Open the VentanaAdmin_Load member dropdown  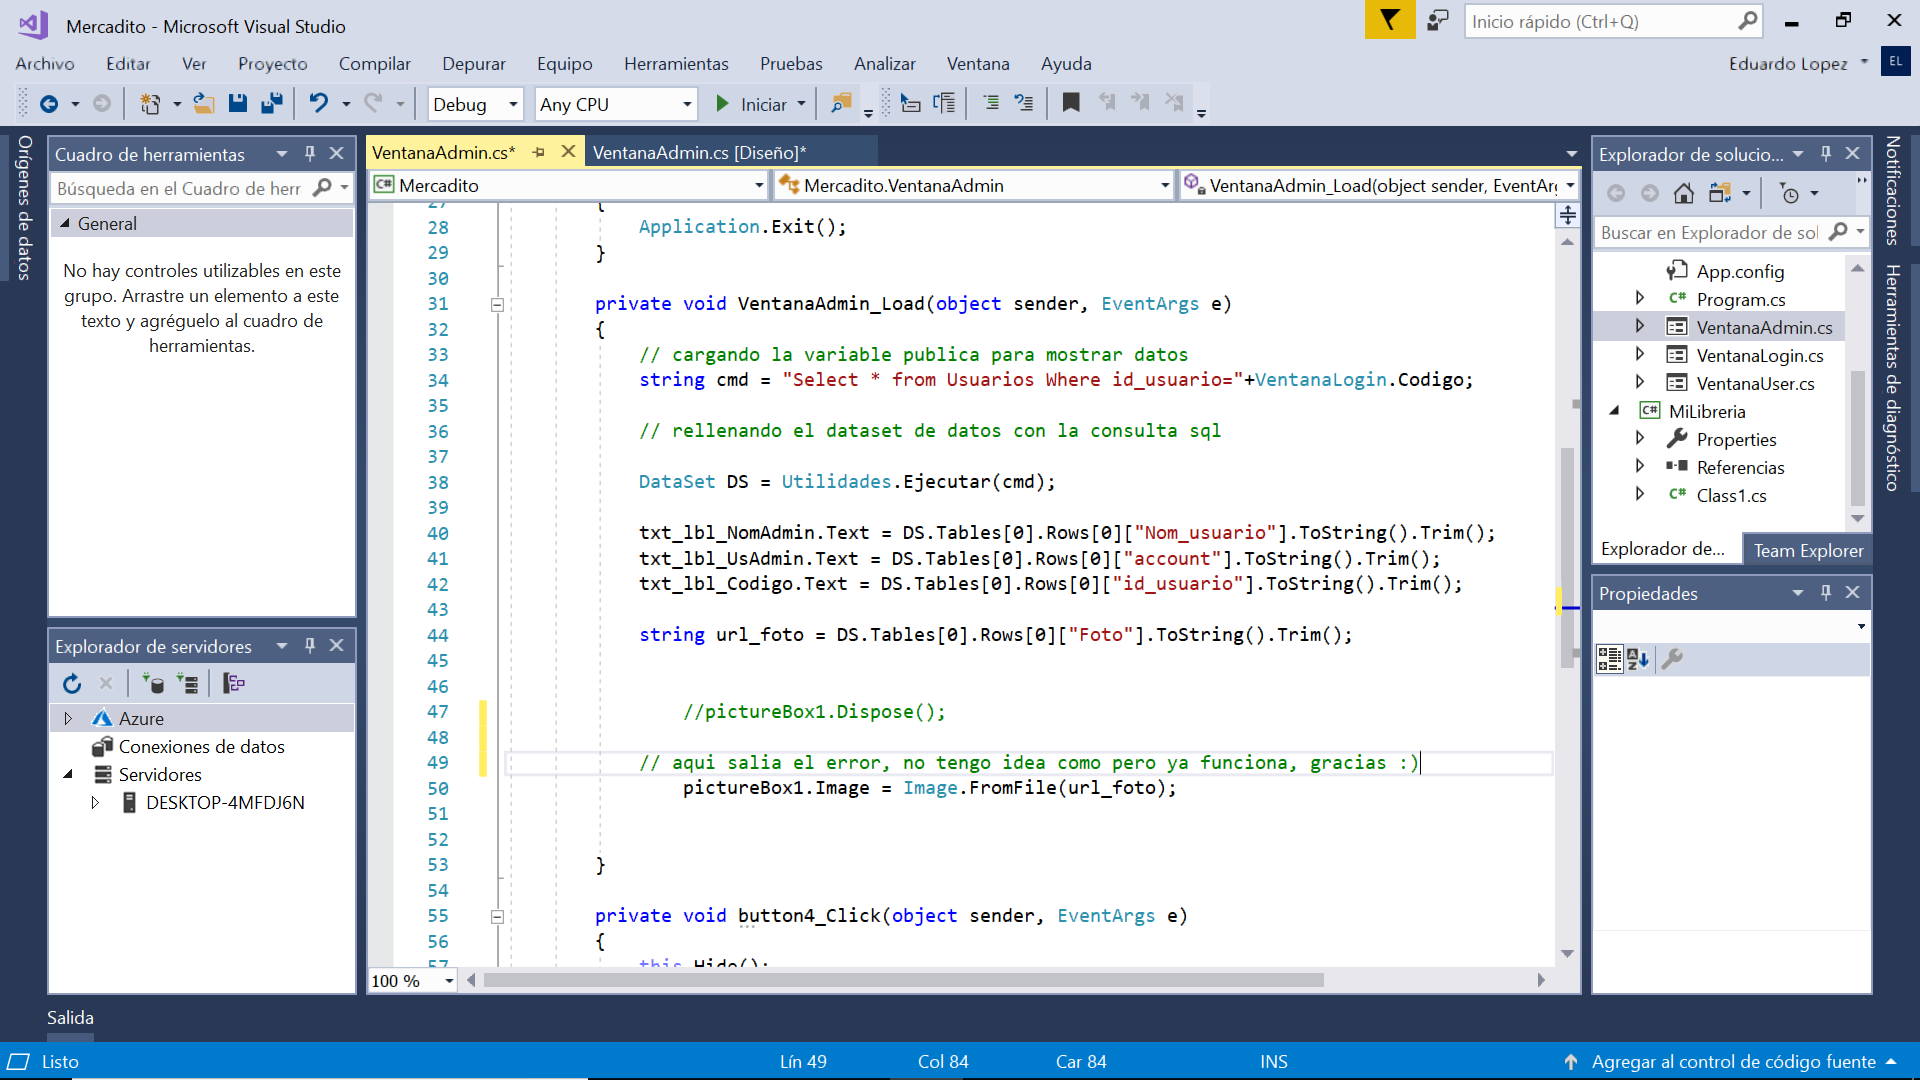[x=1570, y=185]
